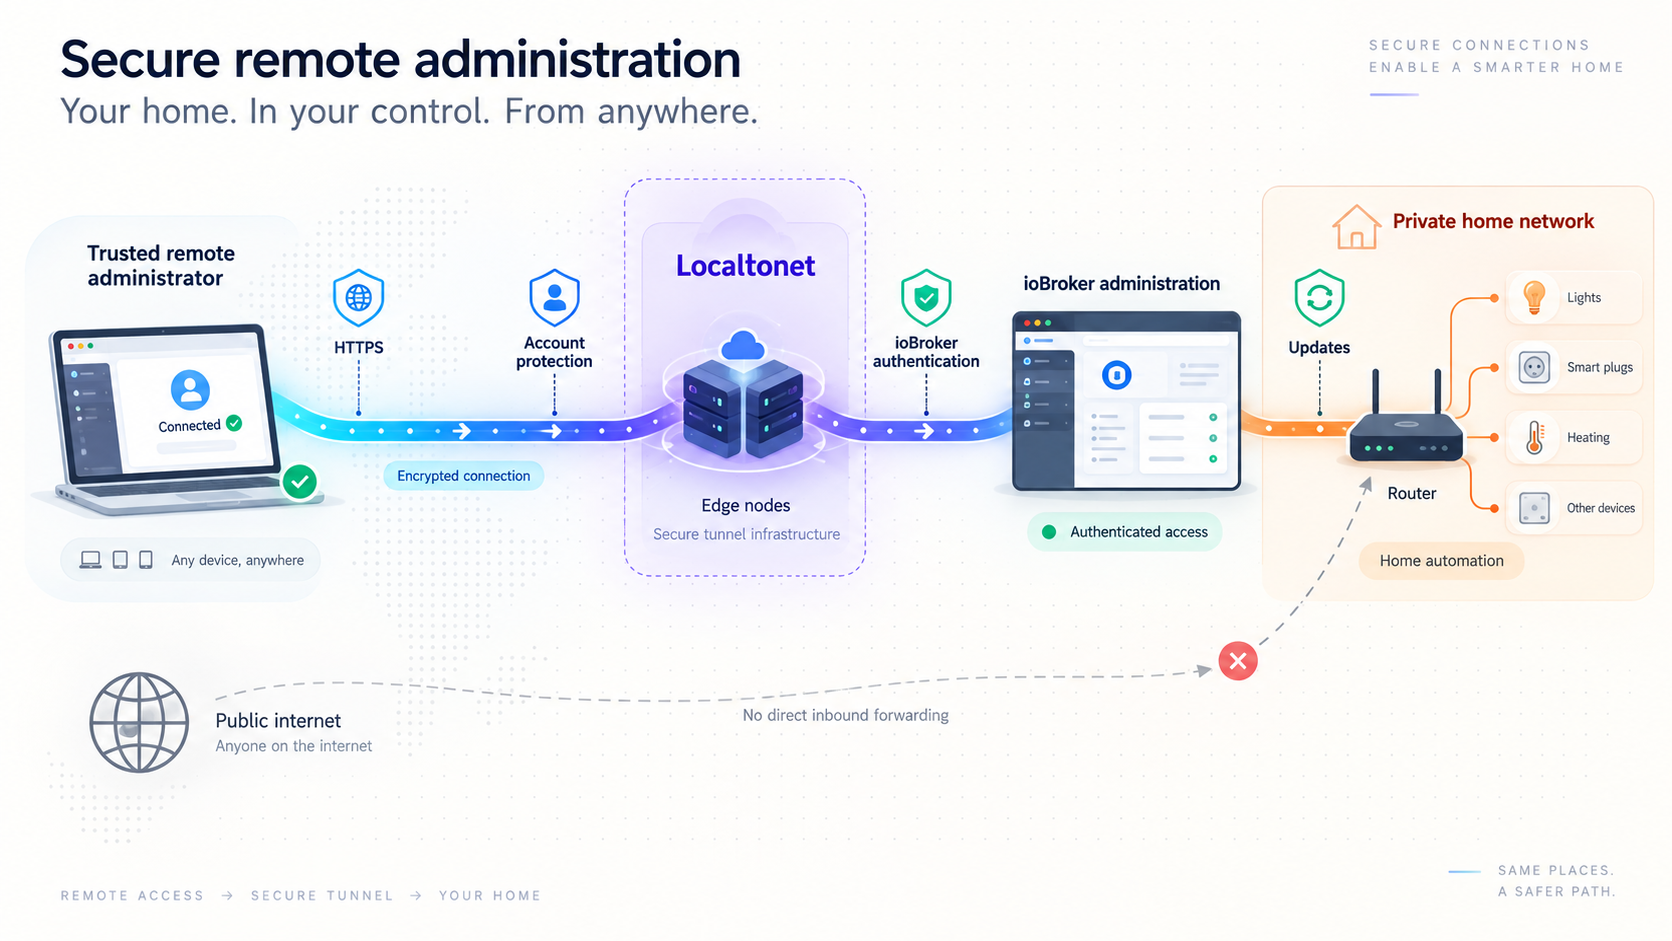Click the red X blocked icon
This screenshot has height=941, width=1672.
click(x=1238, y=661)
